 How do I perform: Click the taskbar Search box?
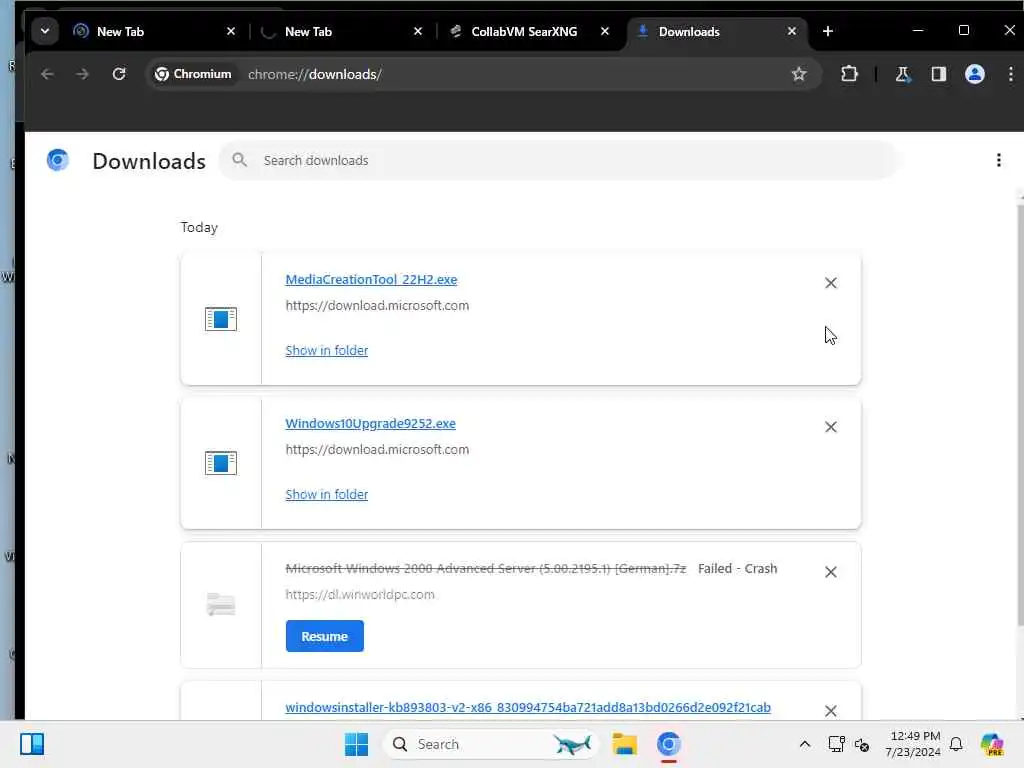point(491,744)
